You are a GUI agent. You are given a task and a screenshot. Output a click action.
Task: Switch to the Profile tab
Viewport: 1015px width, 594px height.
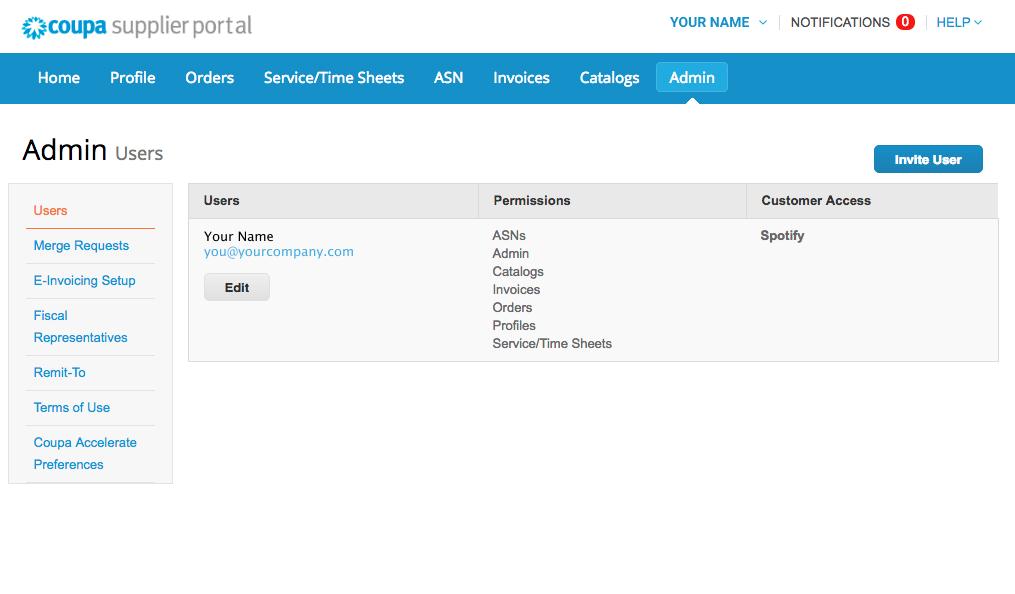pos(132,78)
